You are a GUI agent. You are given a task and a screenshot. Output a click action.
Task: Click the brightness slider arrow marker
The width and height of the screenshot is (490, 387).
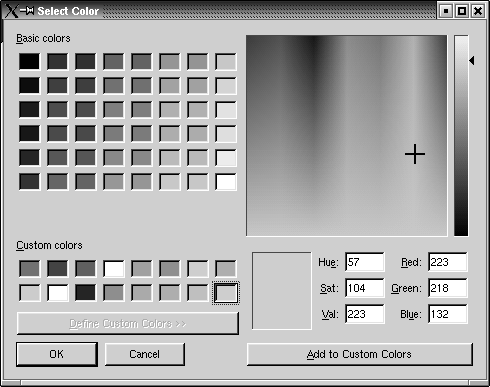pos(472,61)
